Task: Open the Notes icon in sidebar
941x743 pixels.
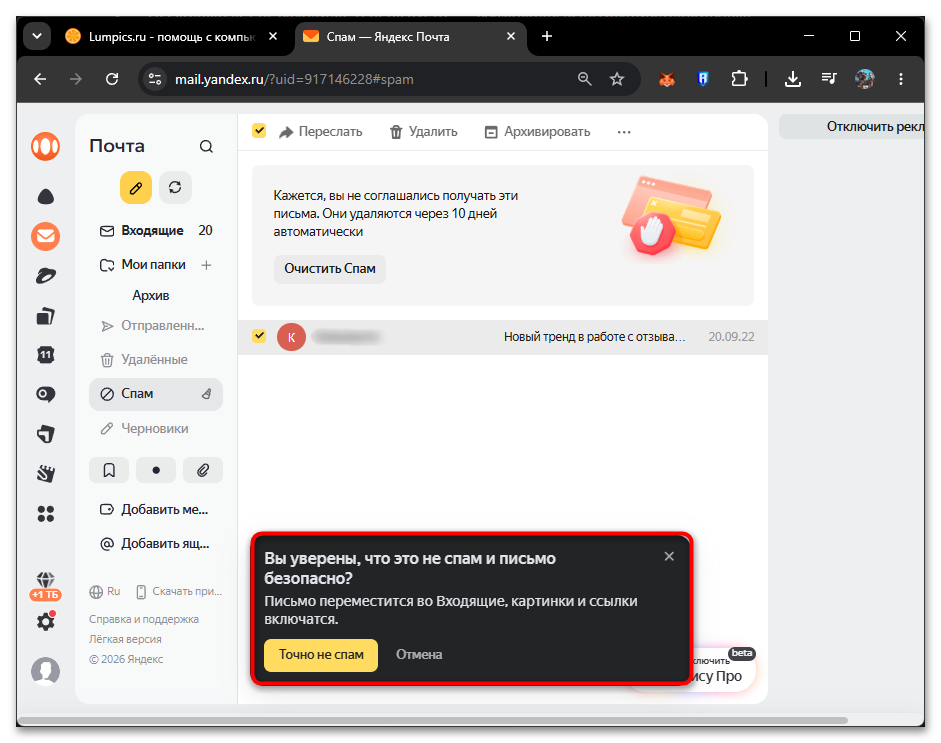Action: tap(46, 434)
